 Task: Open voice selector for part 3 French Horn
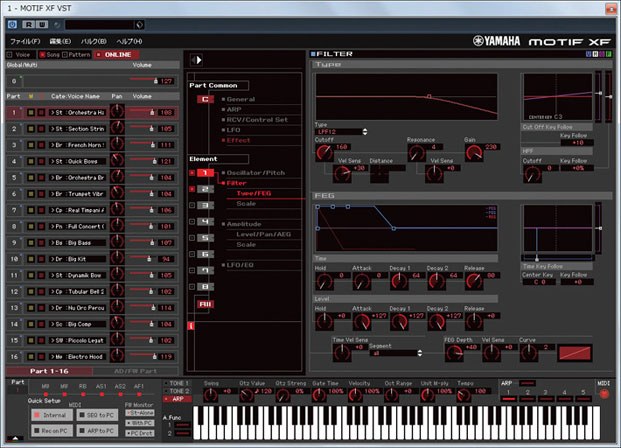point(77,145)
